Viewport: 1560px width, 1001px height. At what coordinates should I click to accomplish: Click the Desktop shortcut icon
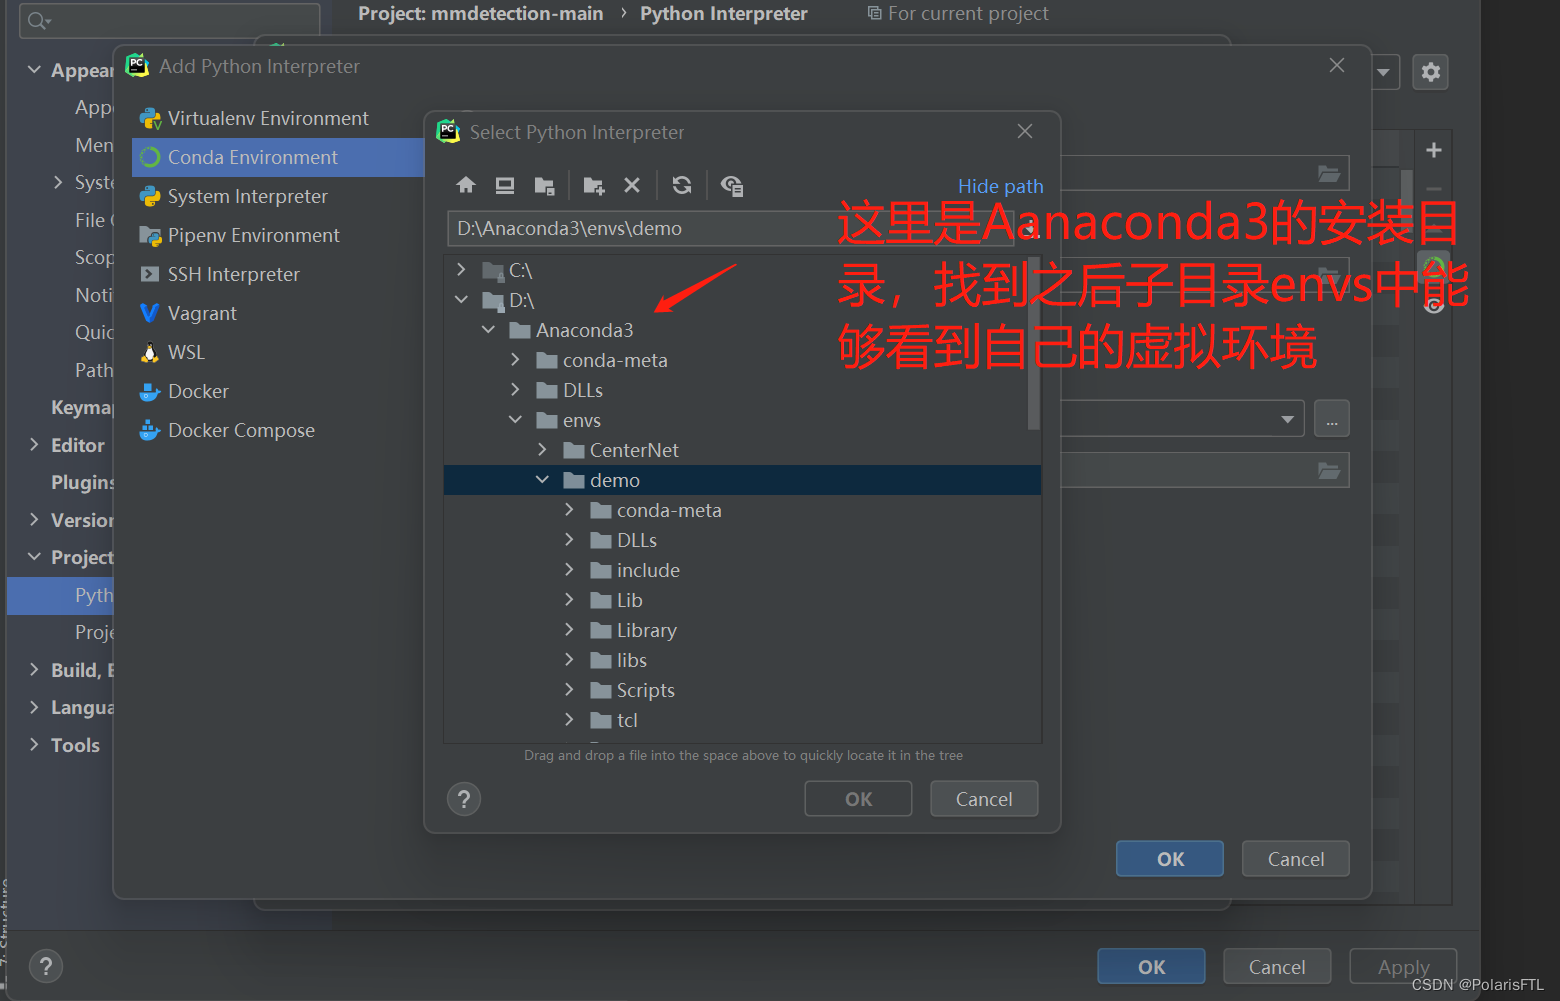click(505, 185)
